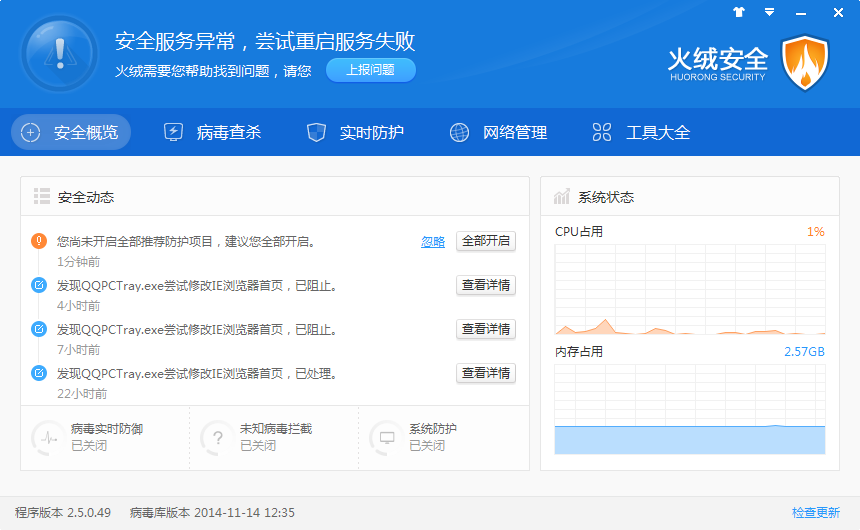Open the 实时防护 tab
The image size is (860, 530).
point(355,132)
